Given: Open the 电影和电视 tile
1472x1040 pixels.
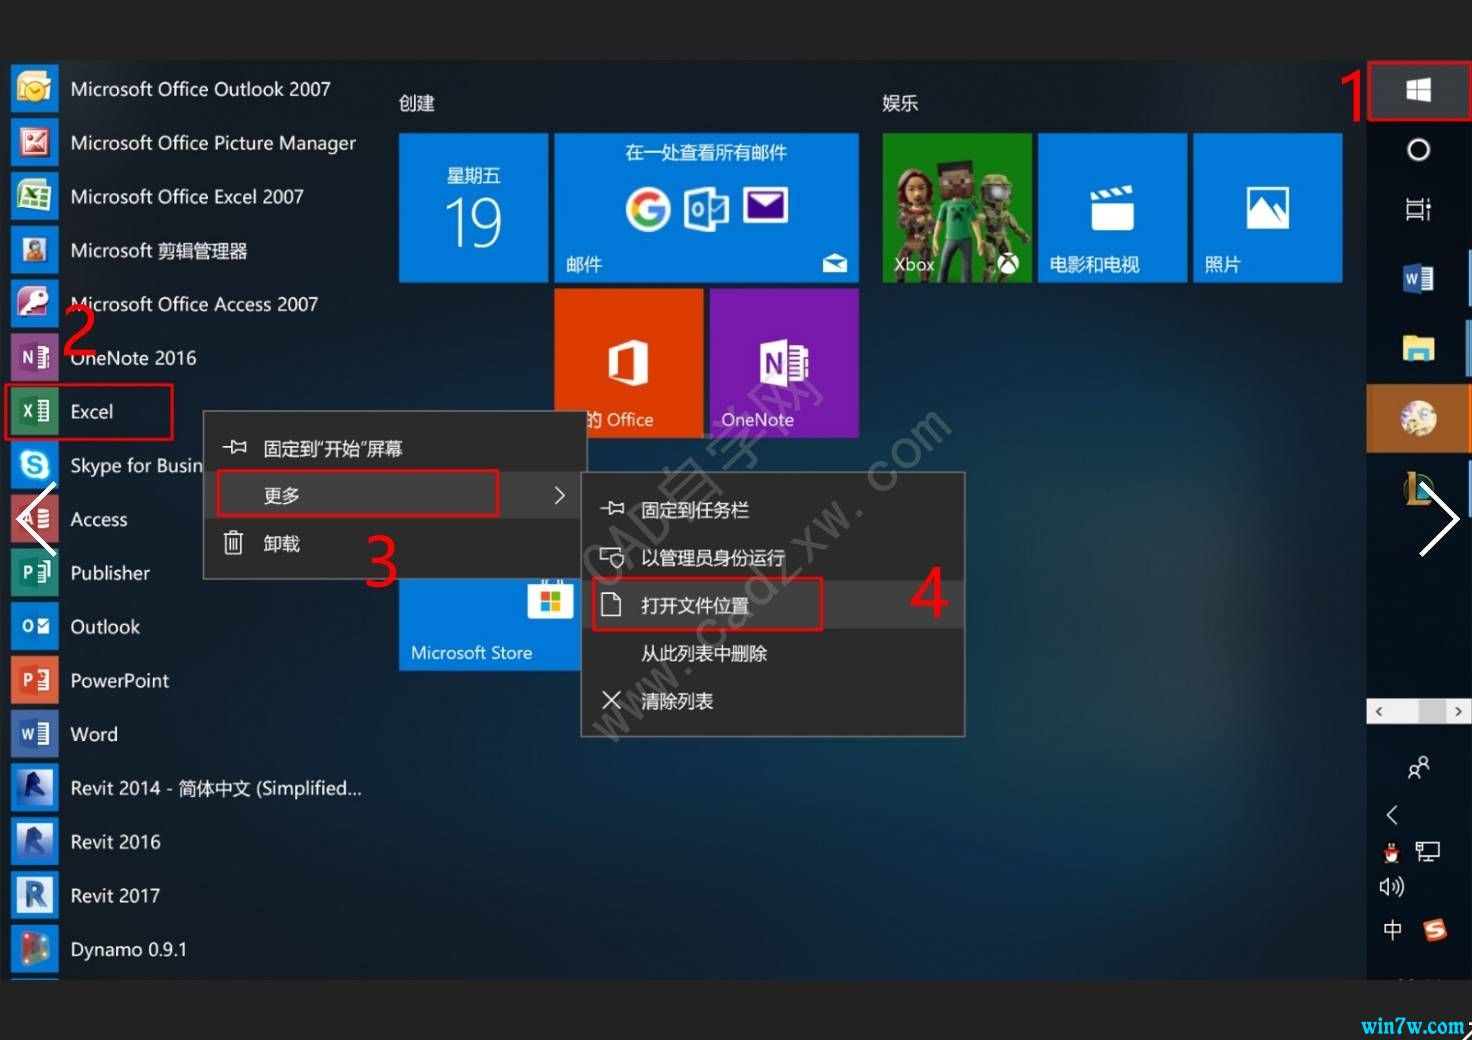Looking at the screenshot, I should [1112, 208].
